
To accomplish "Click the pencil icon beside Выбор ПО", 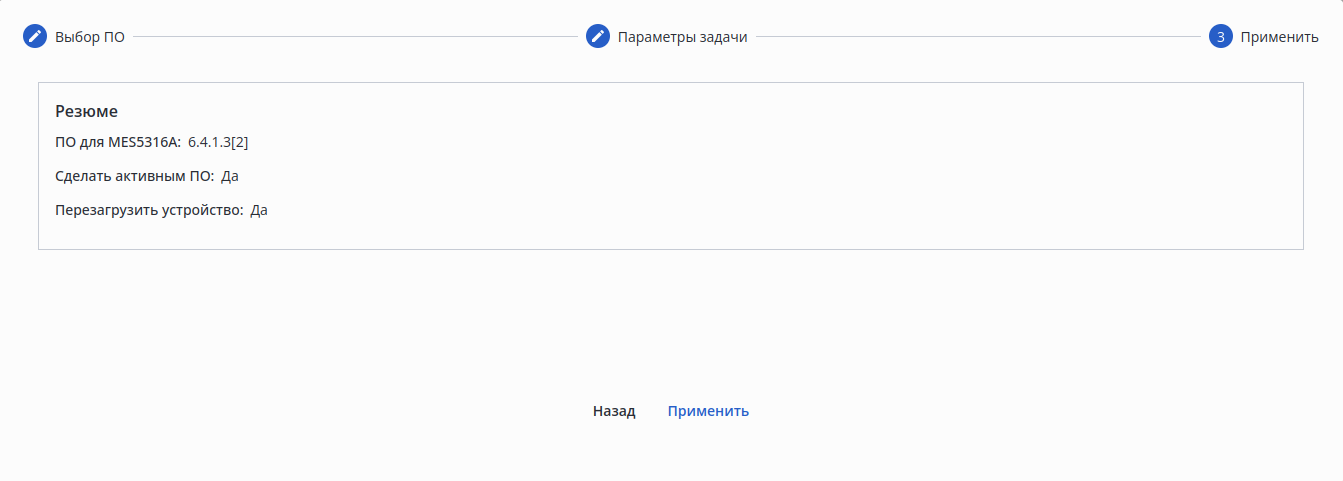I will point(35,37).
